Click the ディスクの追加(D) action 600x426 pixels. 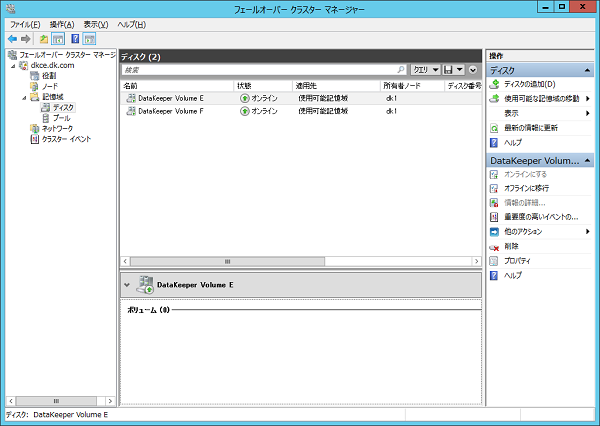tap(530, 84)
